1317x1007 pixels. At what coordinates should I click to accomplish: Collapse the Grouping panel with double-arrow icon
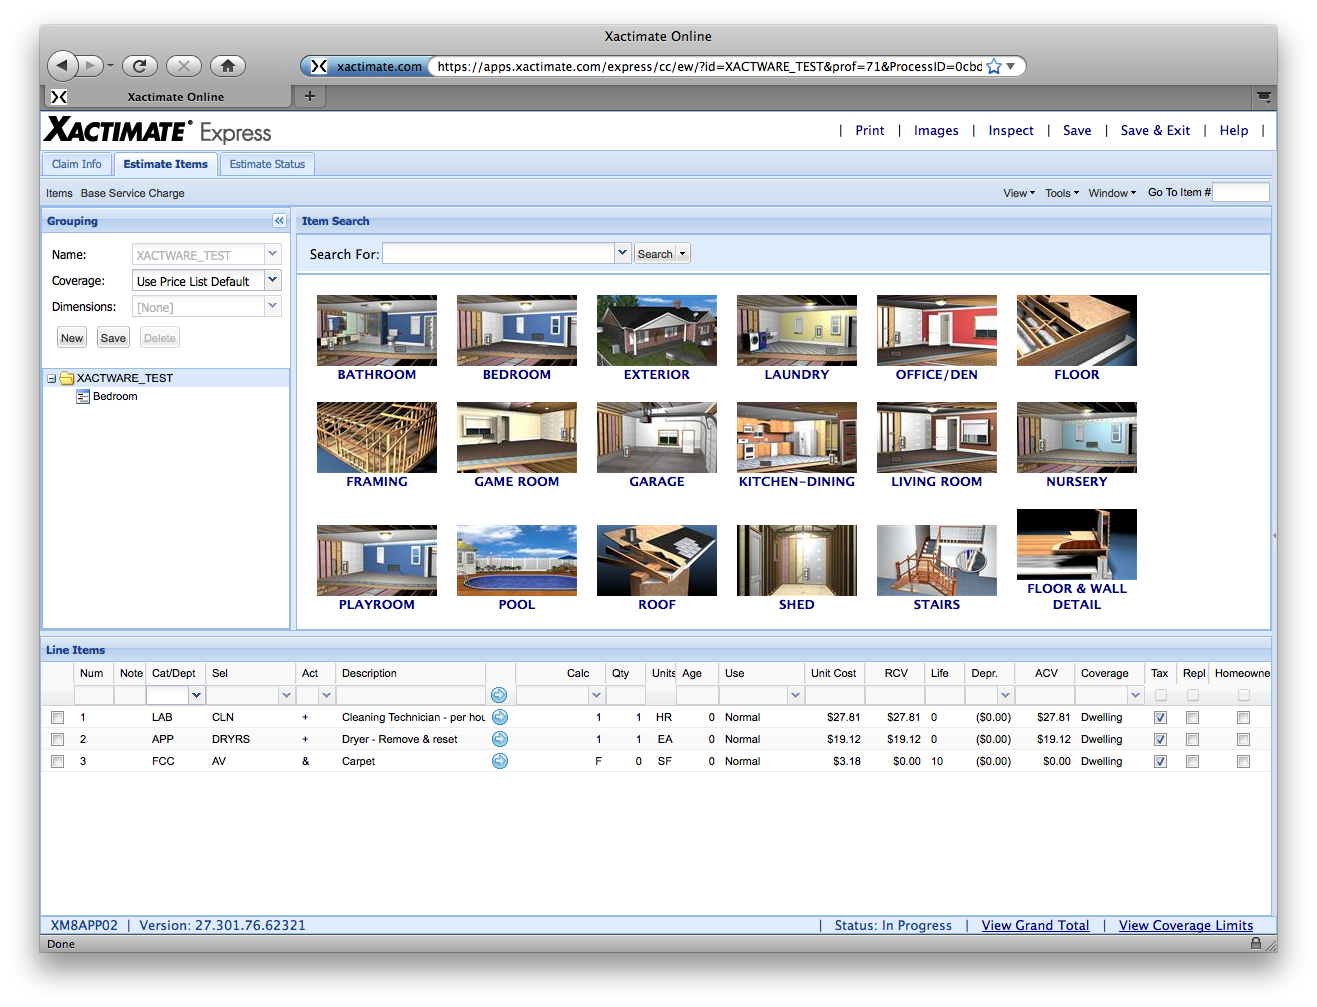279,221
